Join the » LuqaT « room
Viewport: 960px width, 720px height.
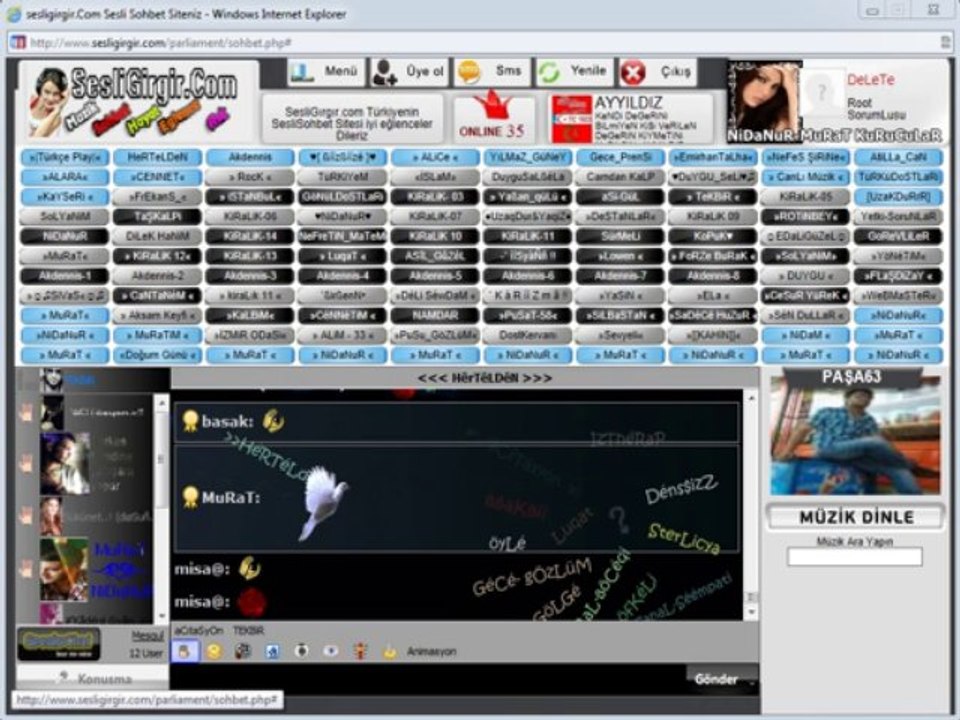pos(342,256)
